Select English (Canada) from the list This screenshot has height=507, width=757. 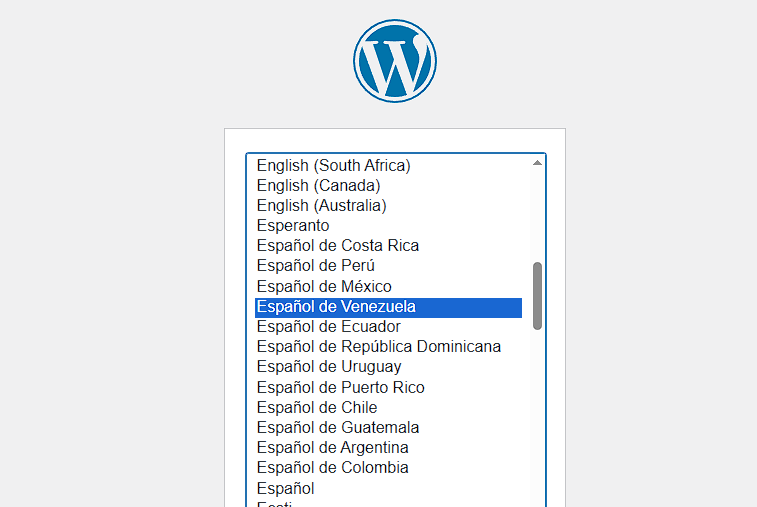point(318,185)
